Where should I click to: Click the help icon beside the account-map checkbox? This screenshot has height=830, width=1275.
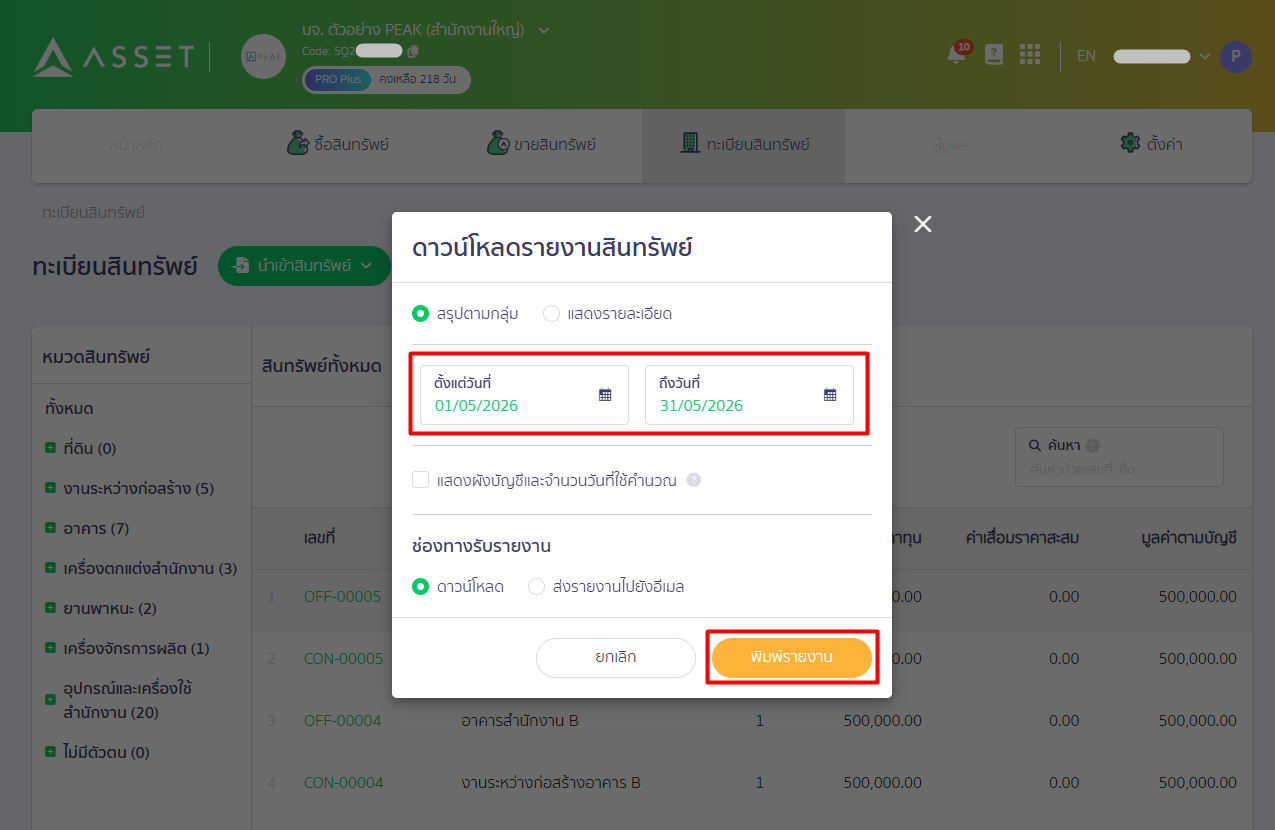[x=693, y=480]
